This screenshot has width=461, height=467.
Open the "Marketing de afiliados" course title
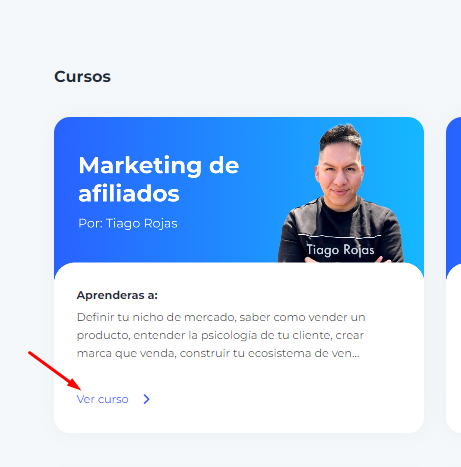tap(159, 179)
